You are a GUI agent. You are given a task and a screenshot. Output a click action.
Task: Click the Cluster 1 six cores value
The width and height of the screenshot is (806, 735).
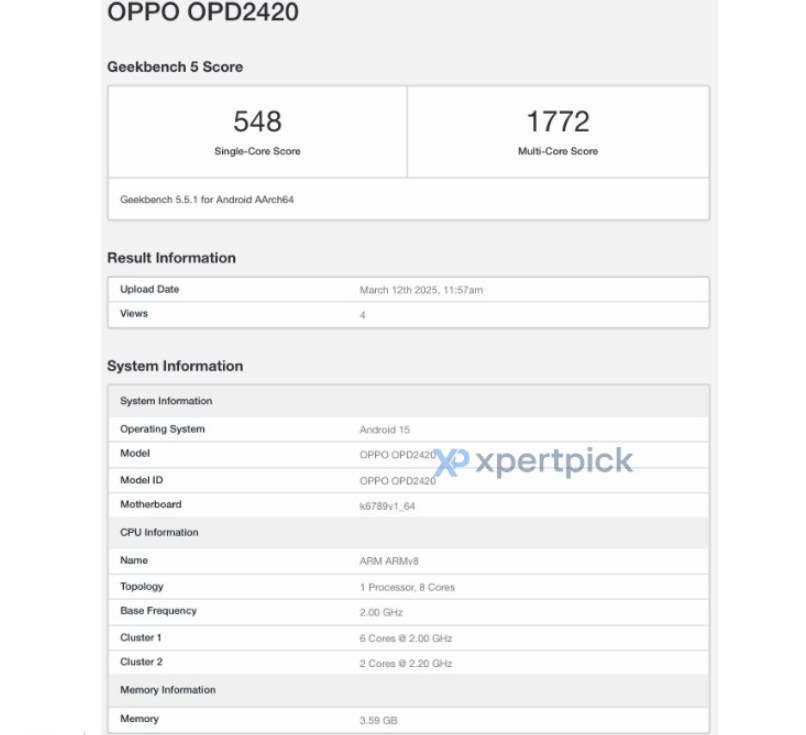click(x=406, y=638)
